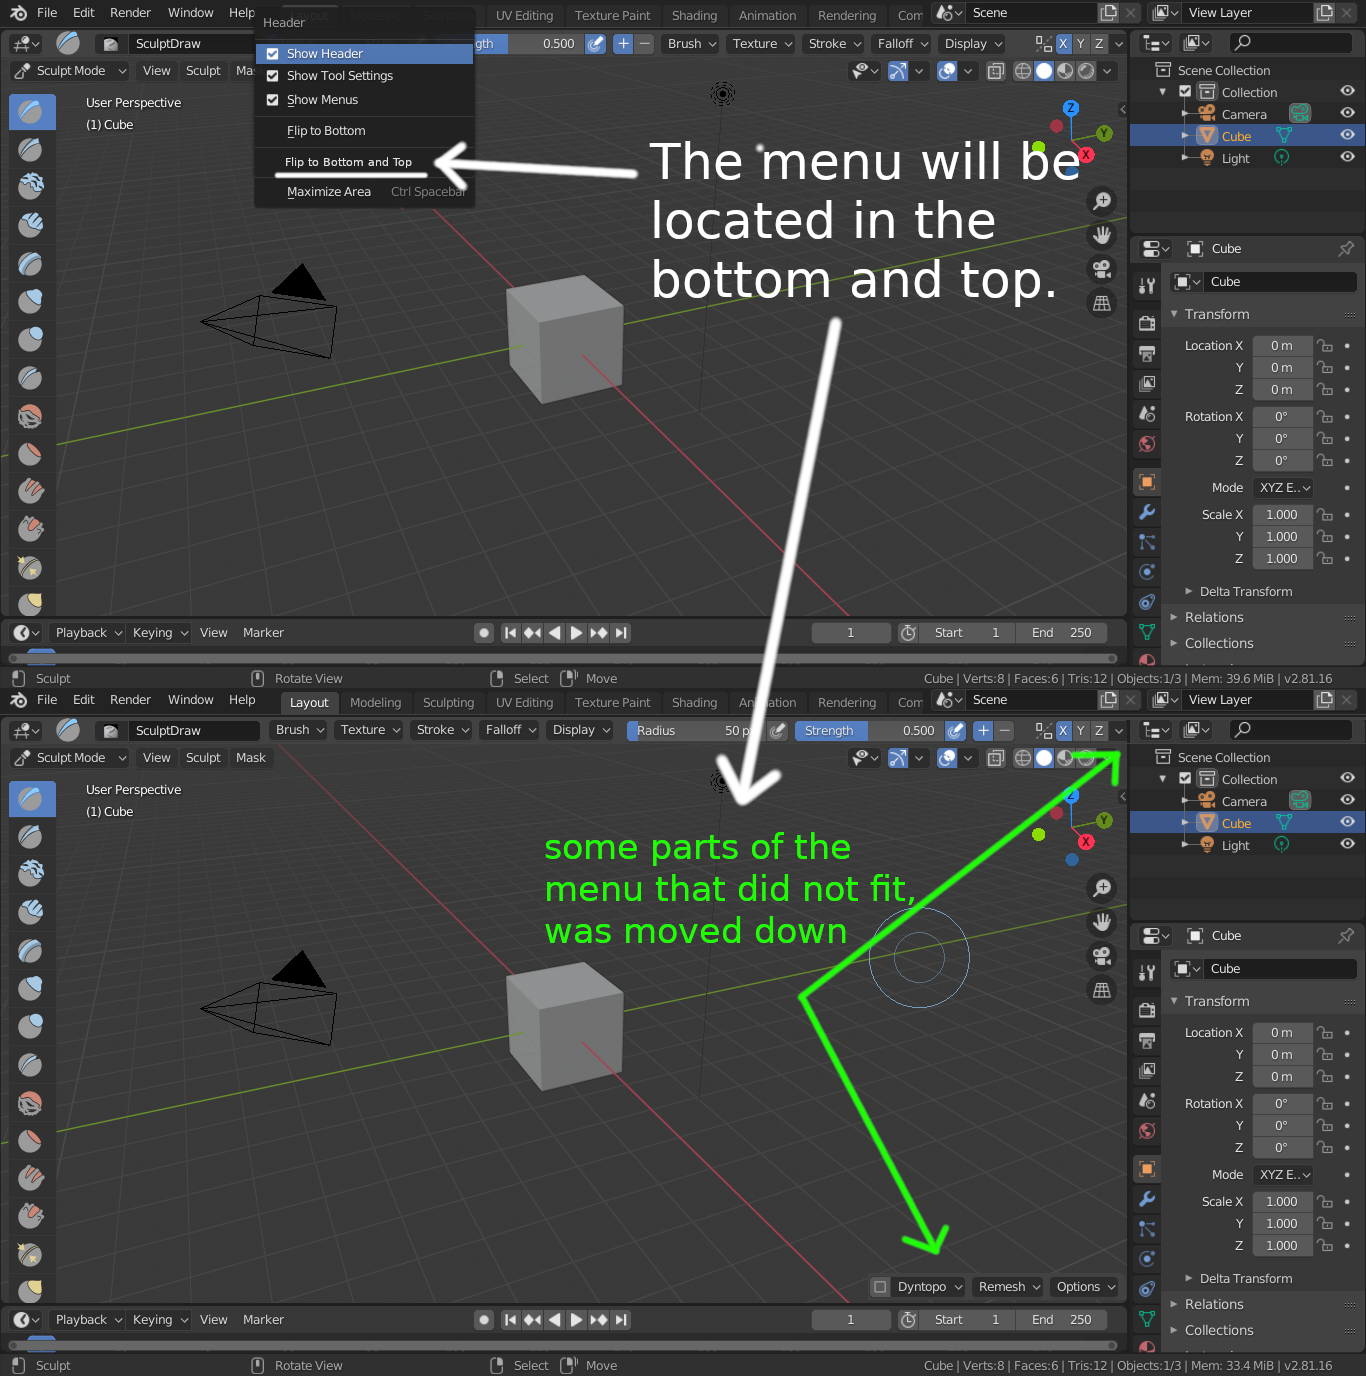
Task: Open Modifiers wrench tab in upper properties panel
Action: click(1147, 512)
